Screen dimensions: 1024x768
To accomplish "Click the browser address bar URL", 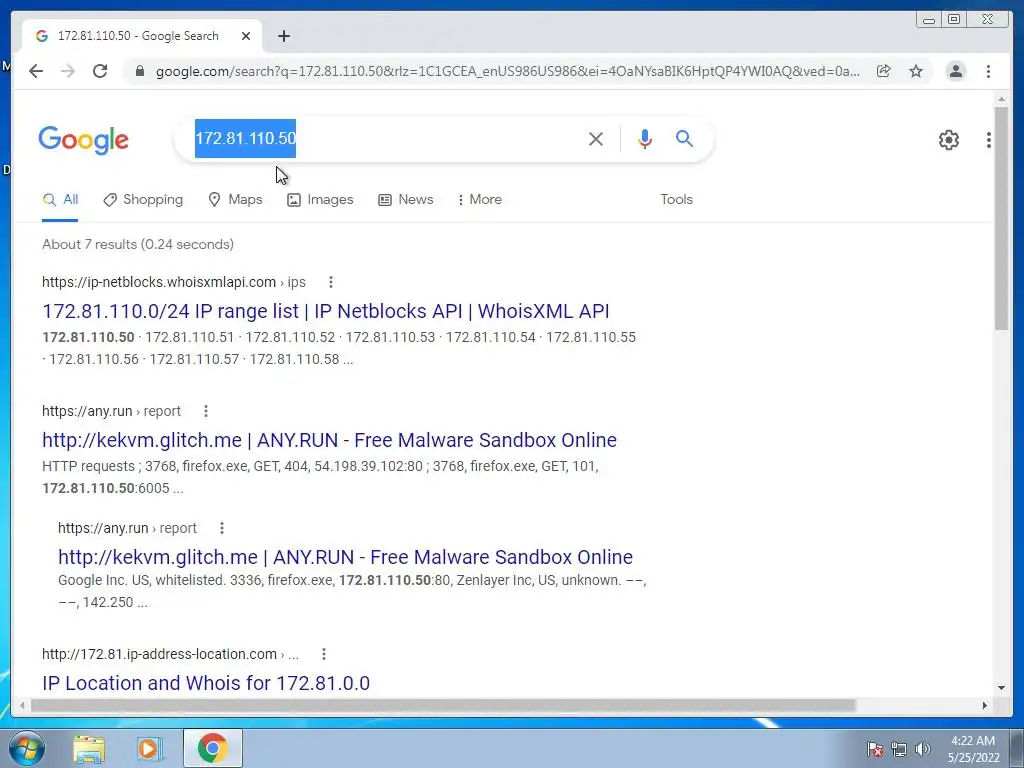I will coord(507,71).
